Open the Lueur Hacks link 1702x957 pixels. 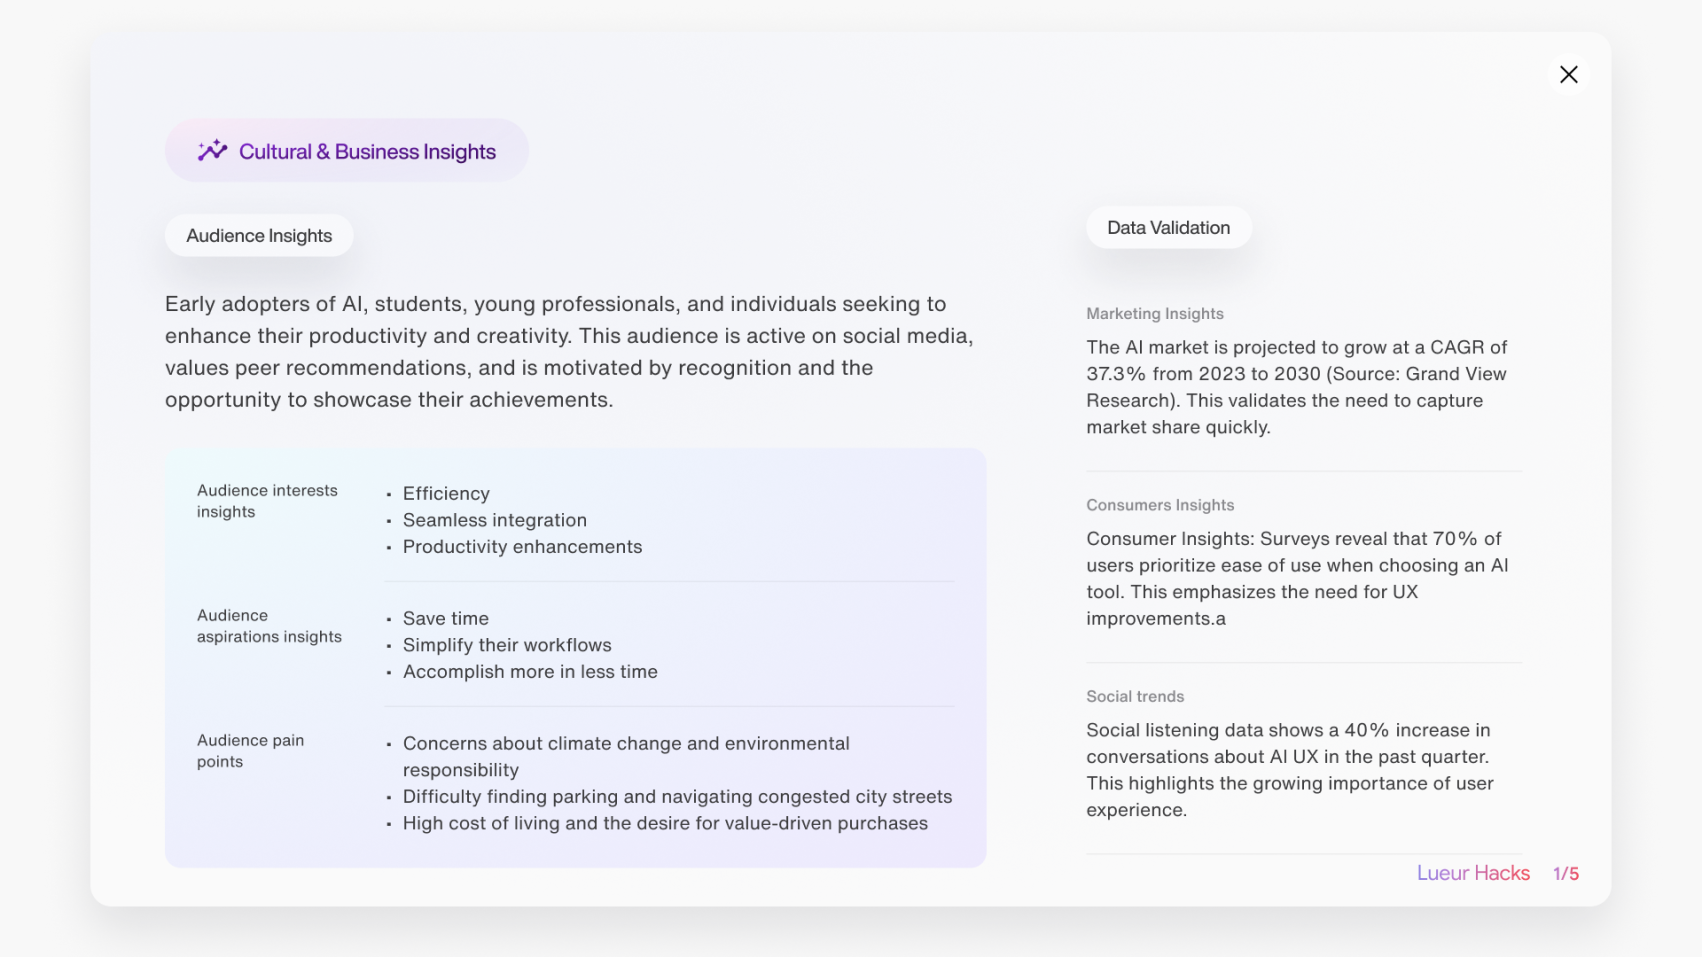click(x=1472, y=873)
